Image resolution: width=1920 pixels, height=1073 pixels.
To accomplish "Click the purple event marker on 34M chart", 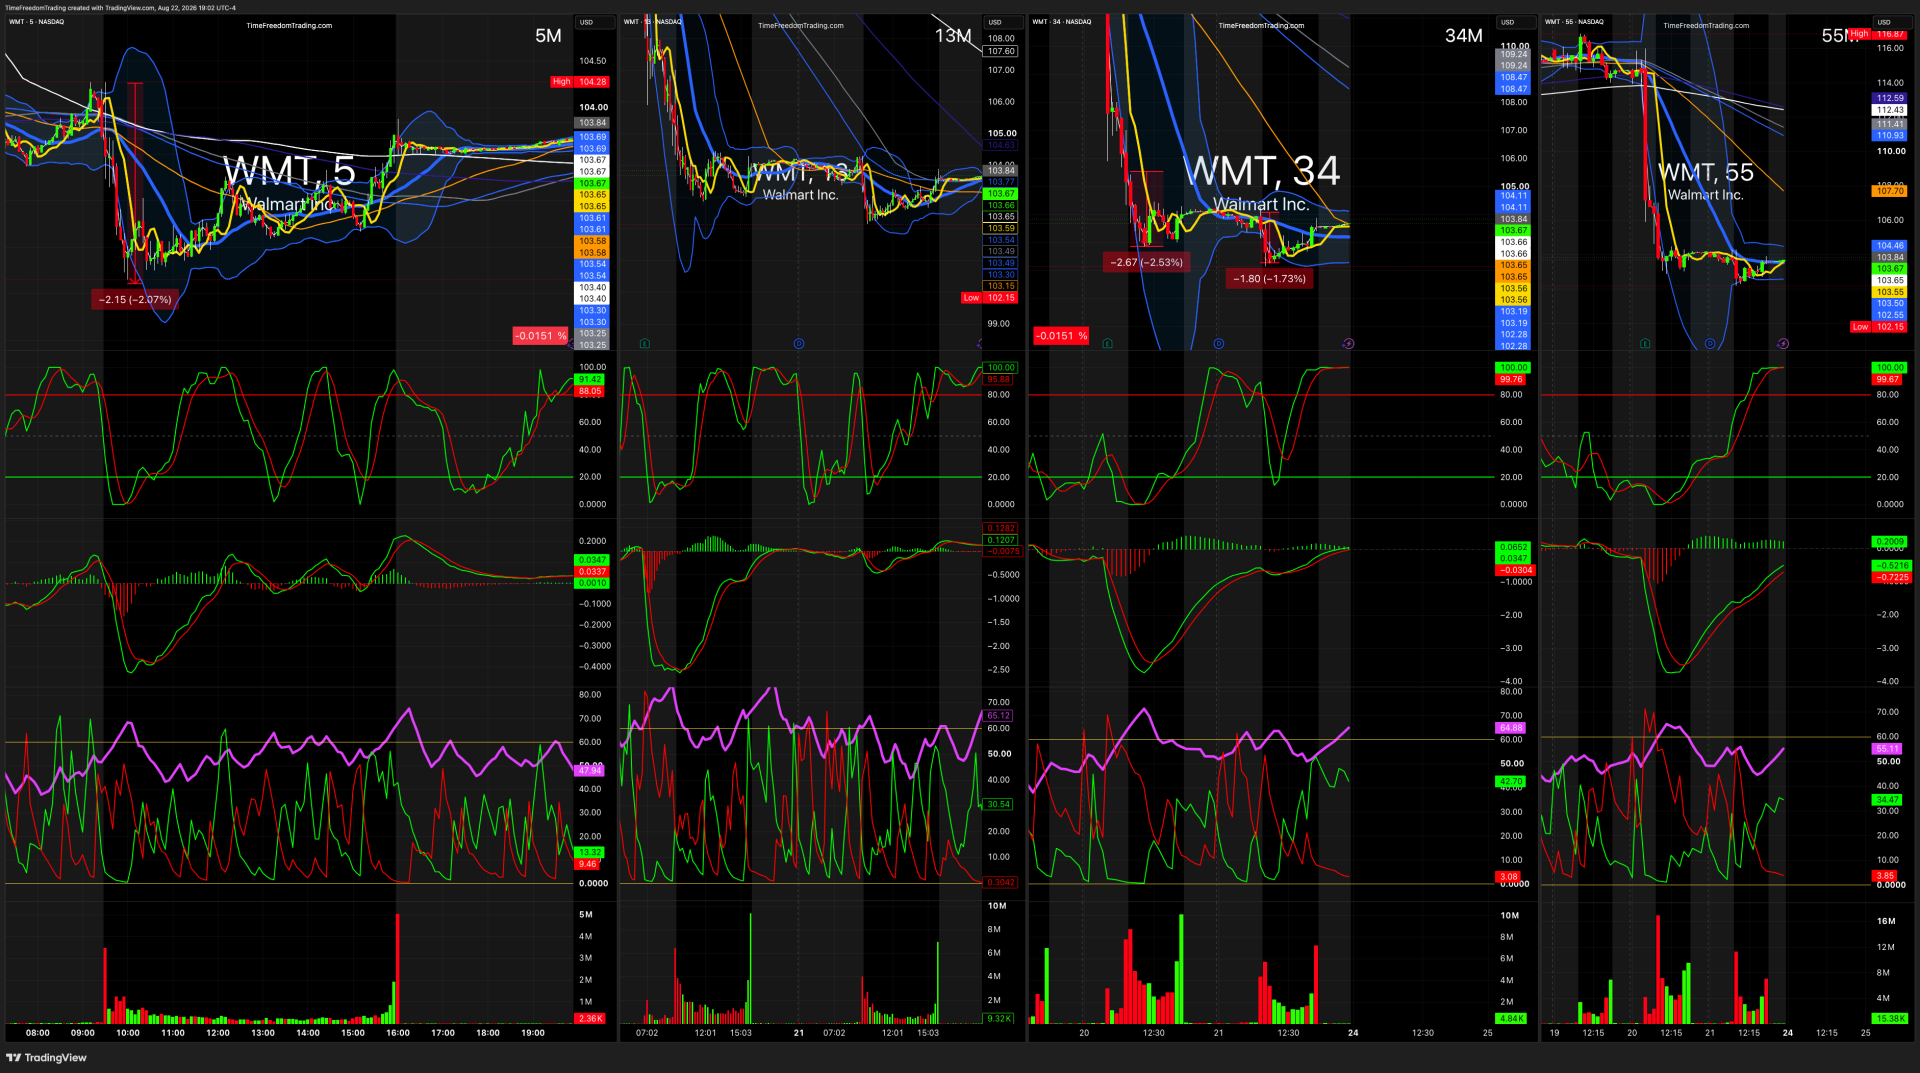I will point(1348,344).
